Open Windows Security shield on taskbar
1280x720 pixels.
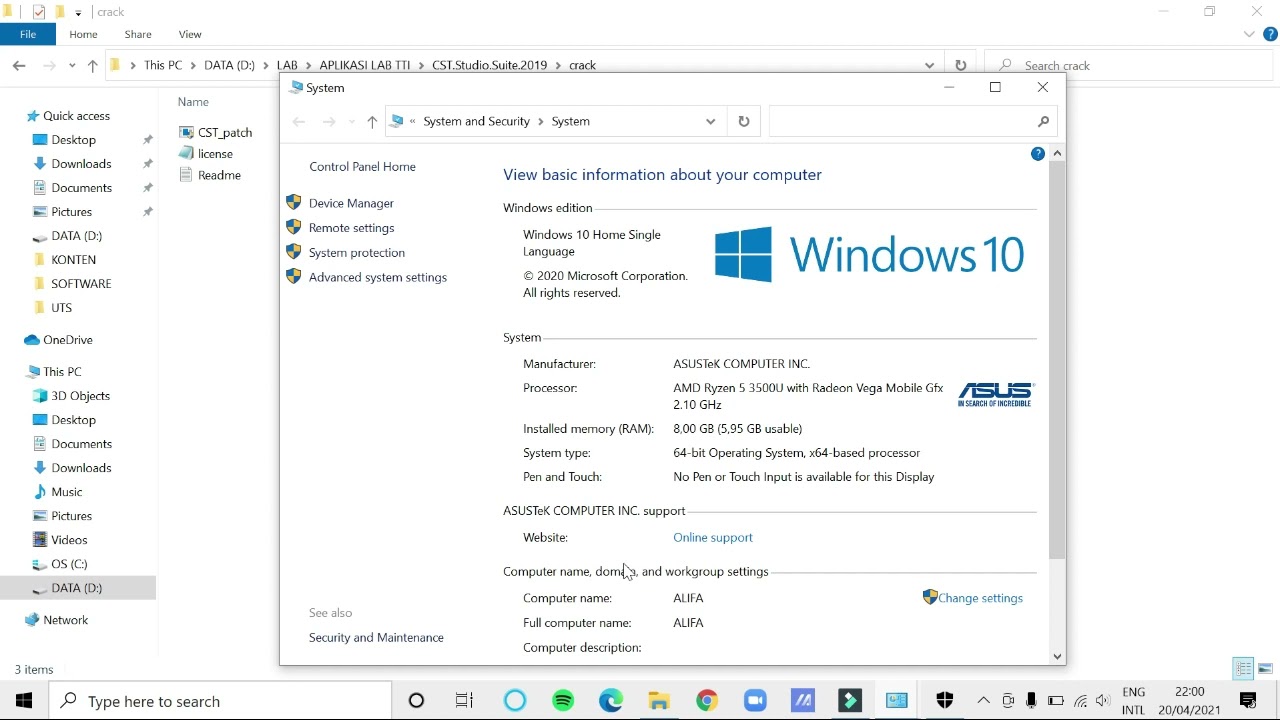click(945, 701)
